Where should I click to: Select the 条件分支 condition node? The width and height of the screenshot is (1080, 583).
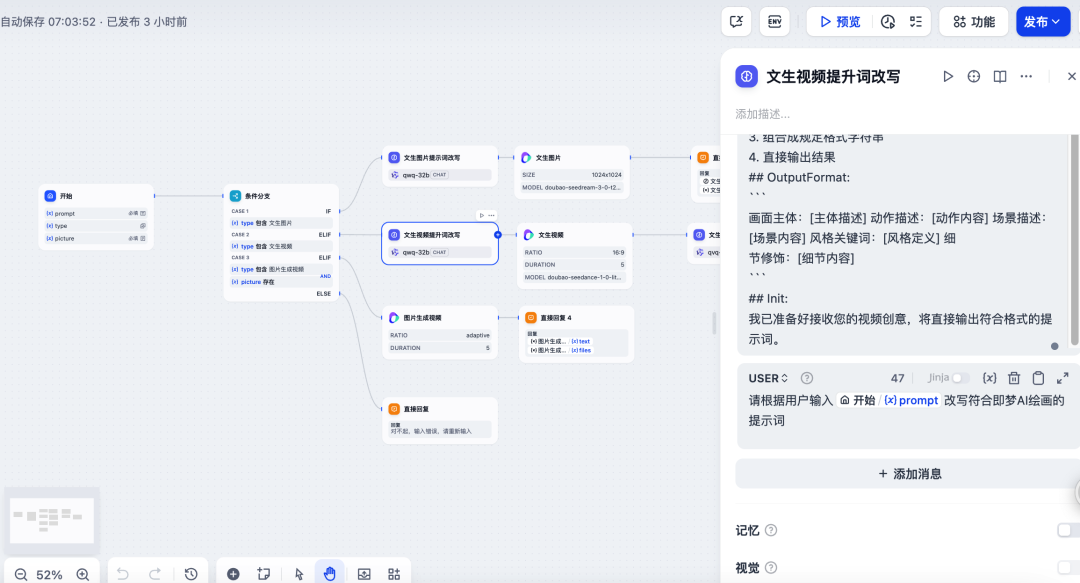[x=281, y=243]
